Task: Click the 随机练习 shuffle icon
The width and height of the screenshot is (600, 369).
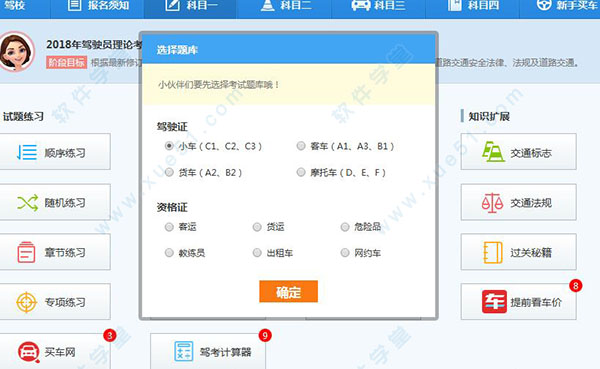Action: point(28,202)
